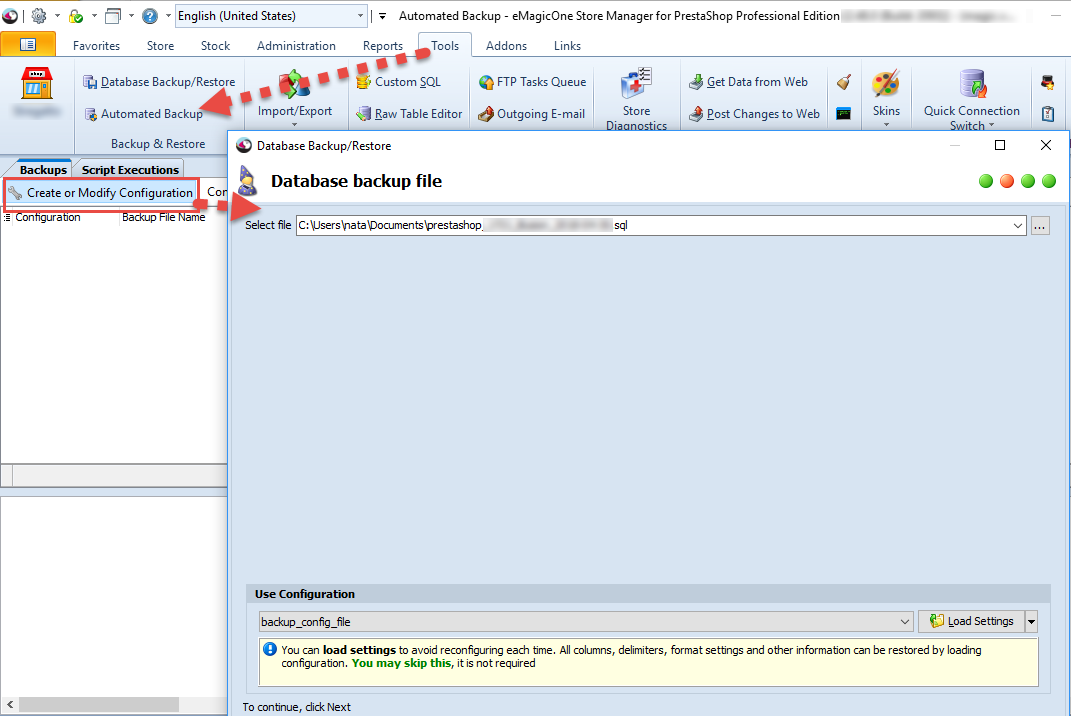Open the Outgoing E-mail tool
The width and height of the screenshot is (1071, 716).
(x=531, y=114)
